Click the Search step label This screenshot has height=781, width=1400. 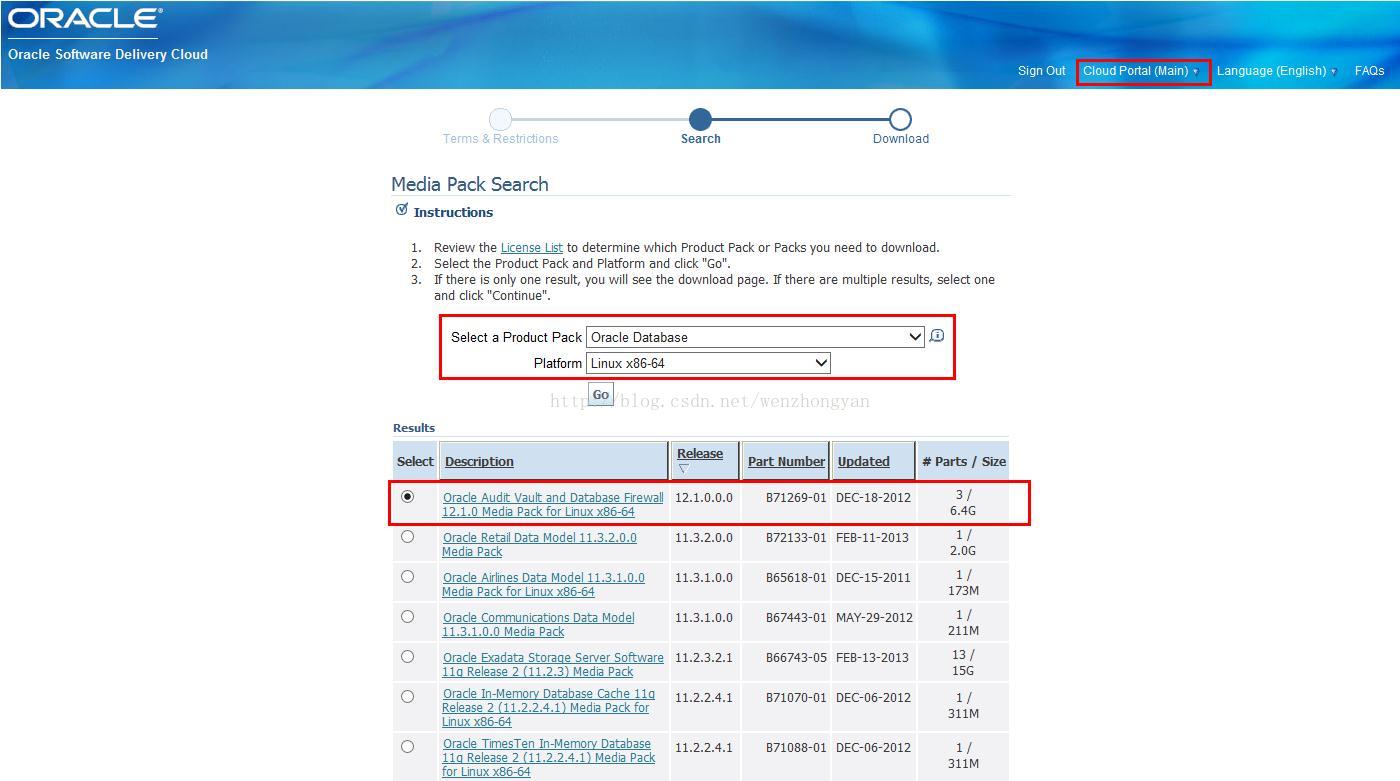point(701,139)
